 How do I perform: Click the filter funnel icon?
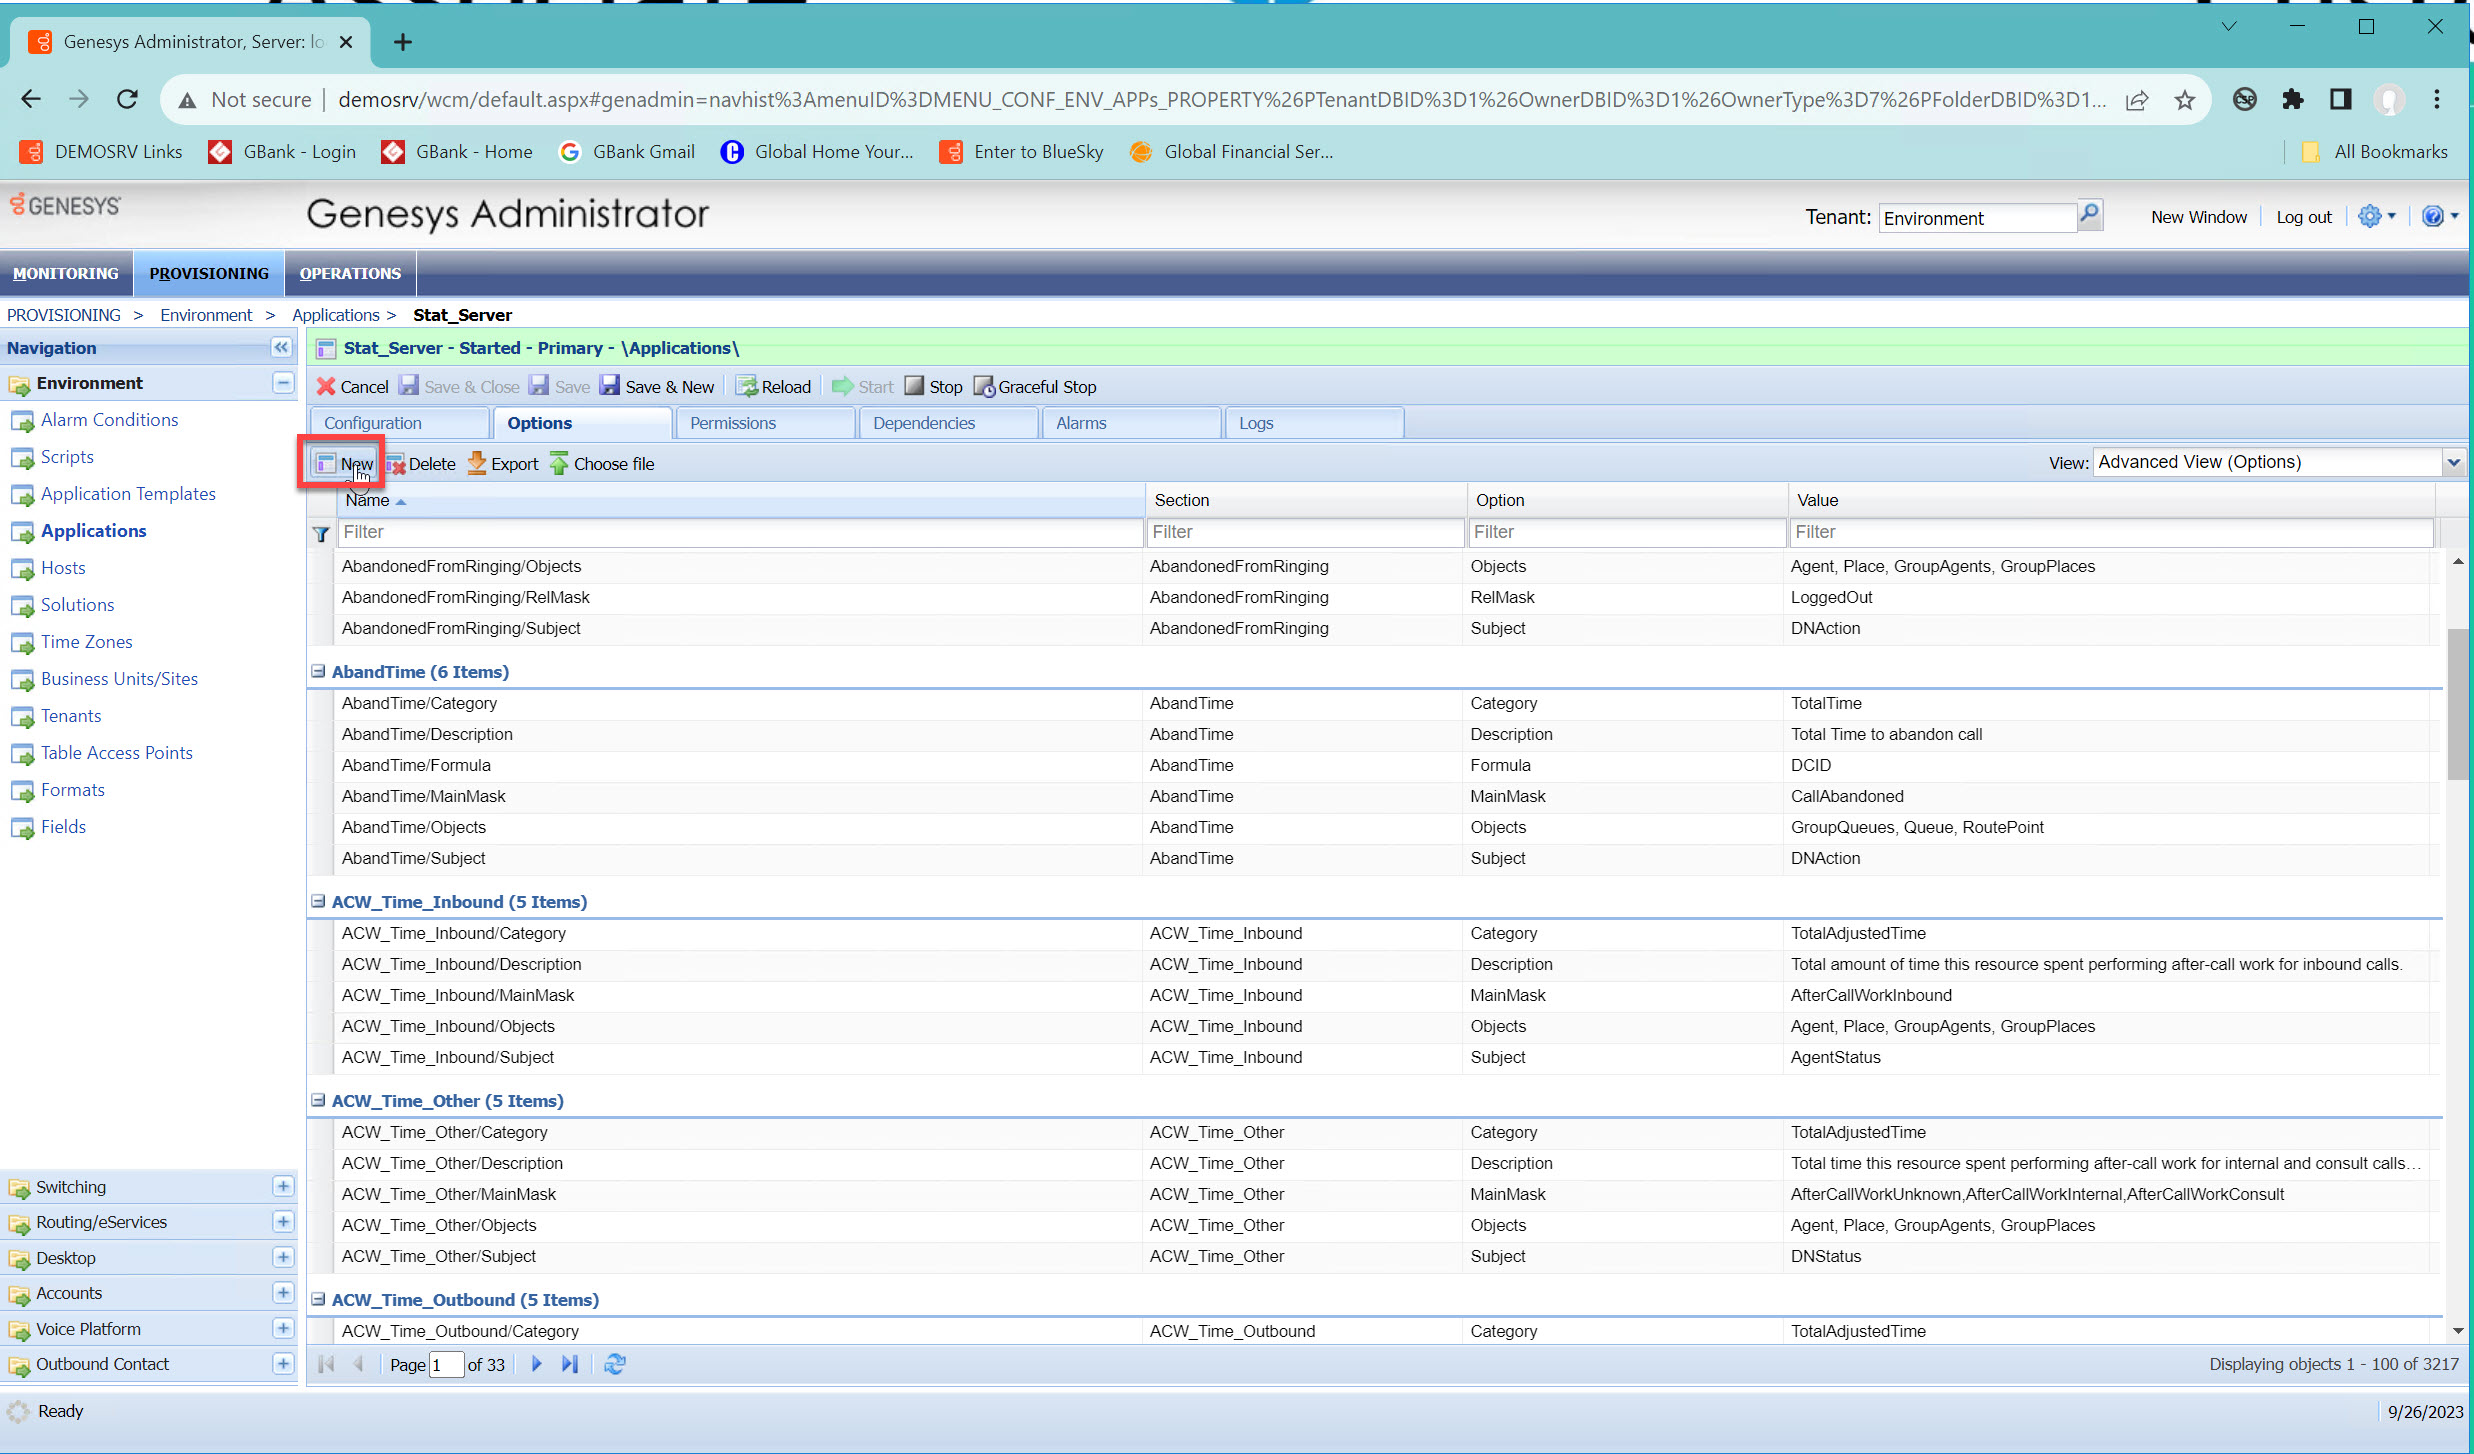[321, 534]
